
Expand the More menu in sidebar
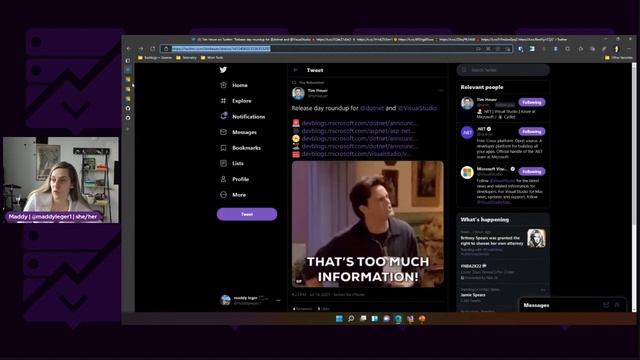[233, 195]
